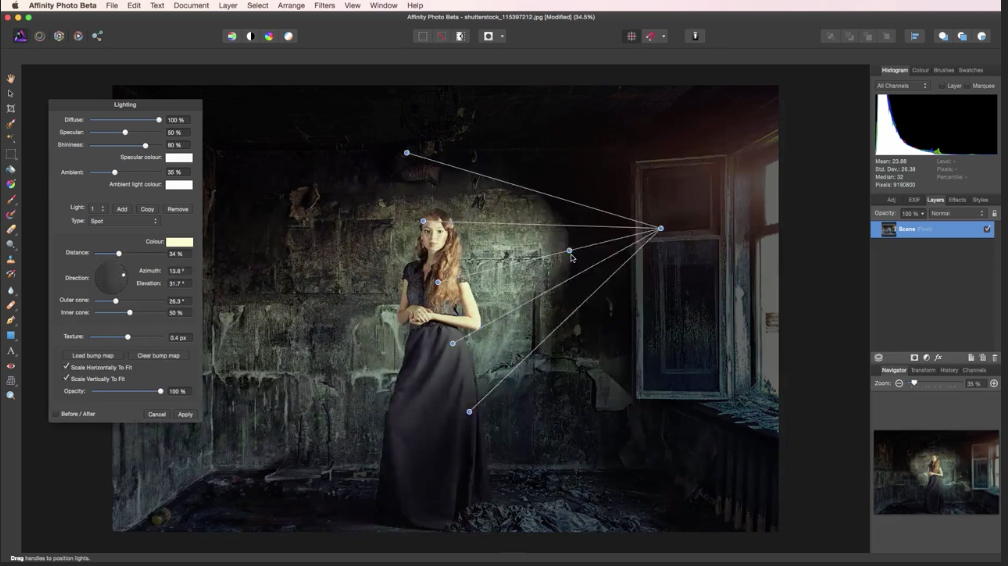1008x566 pixels.
Task: Cancel the Lighting dialog
Action: (157, 414)
